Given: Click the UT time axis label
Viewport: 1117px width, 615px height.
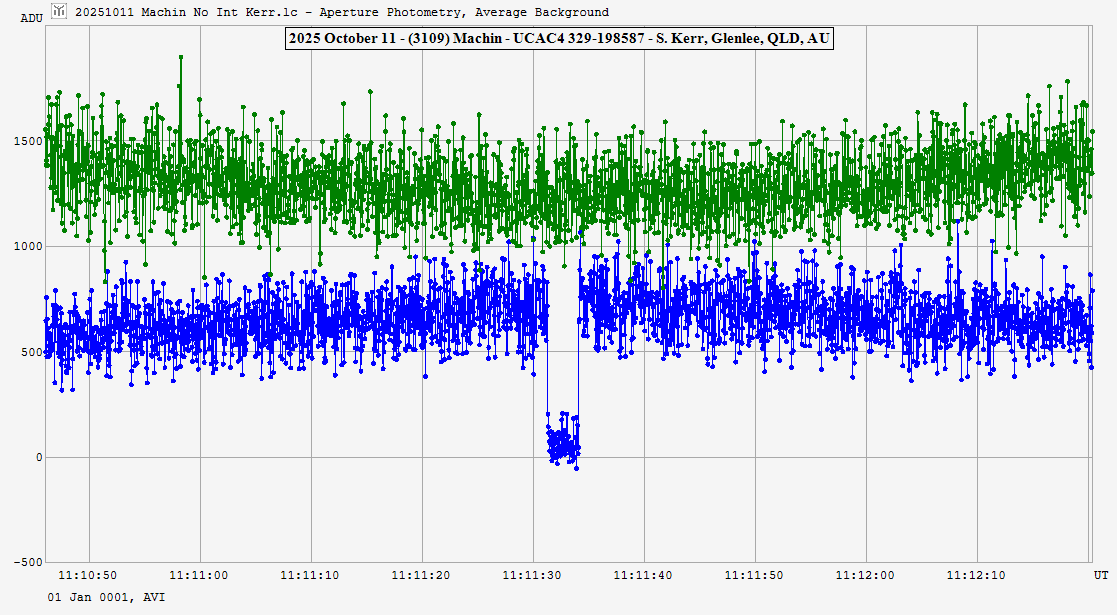Looking at the screenshot, I should click(x=1100, y=575).
